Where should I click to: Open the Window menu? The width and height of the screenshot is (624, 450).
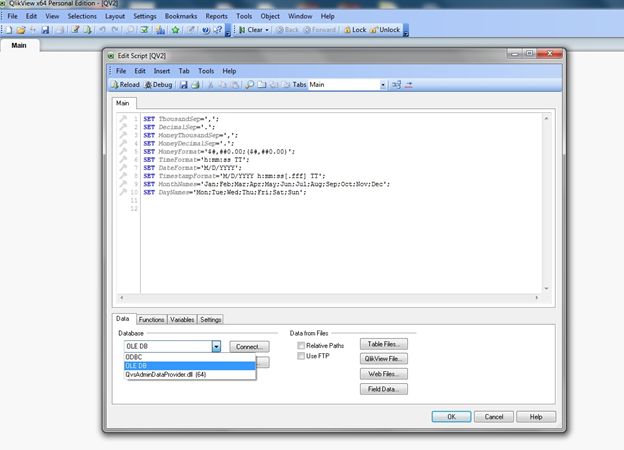click(x=300, y=16)
